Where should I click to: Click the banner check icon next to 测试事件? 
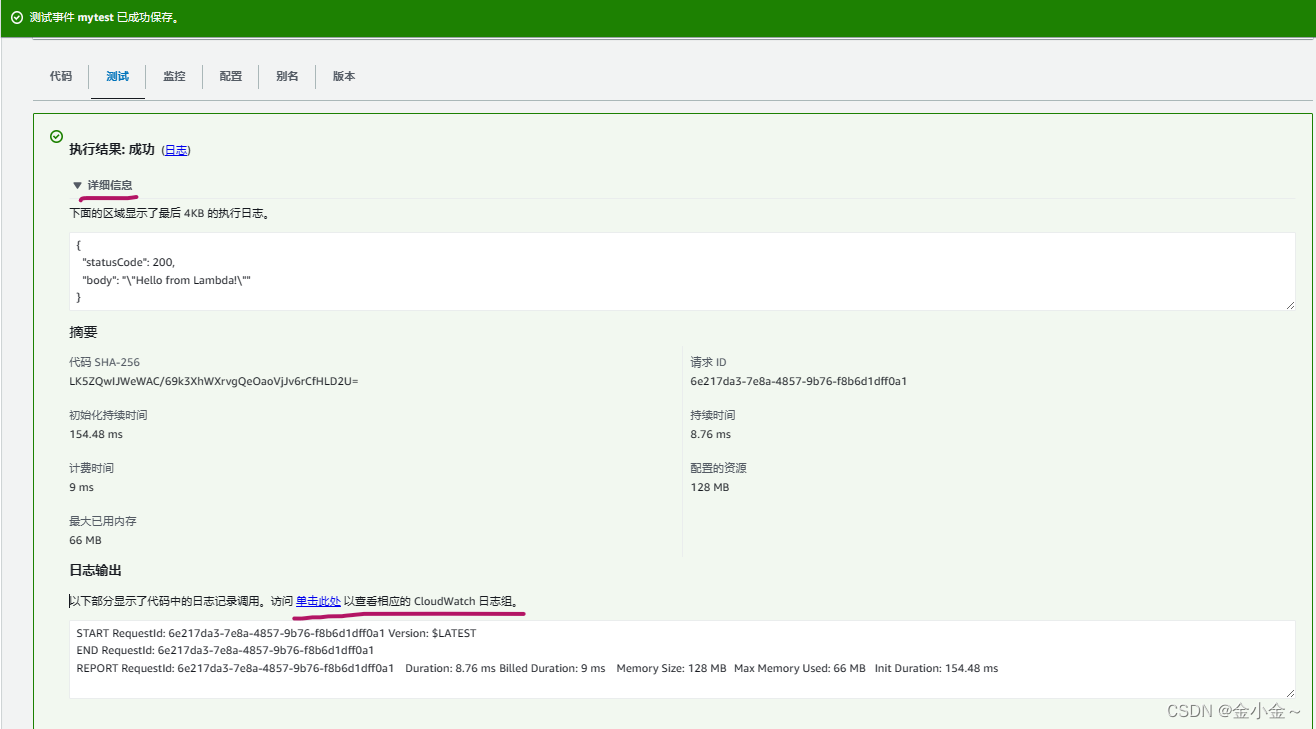click(x=17, y=19)
